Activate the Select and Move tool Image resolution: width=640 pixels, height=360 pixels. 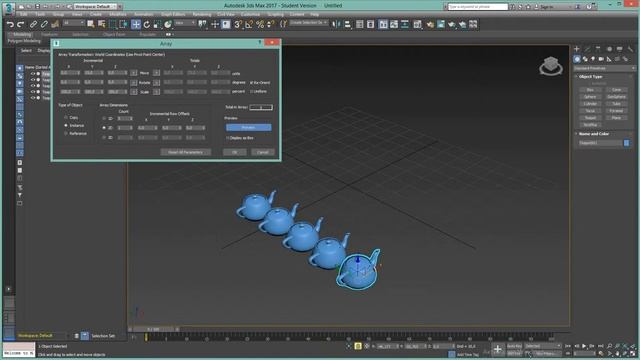(136, 24)
